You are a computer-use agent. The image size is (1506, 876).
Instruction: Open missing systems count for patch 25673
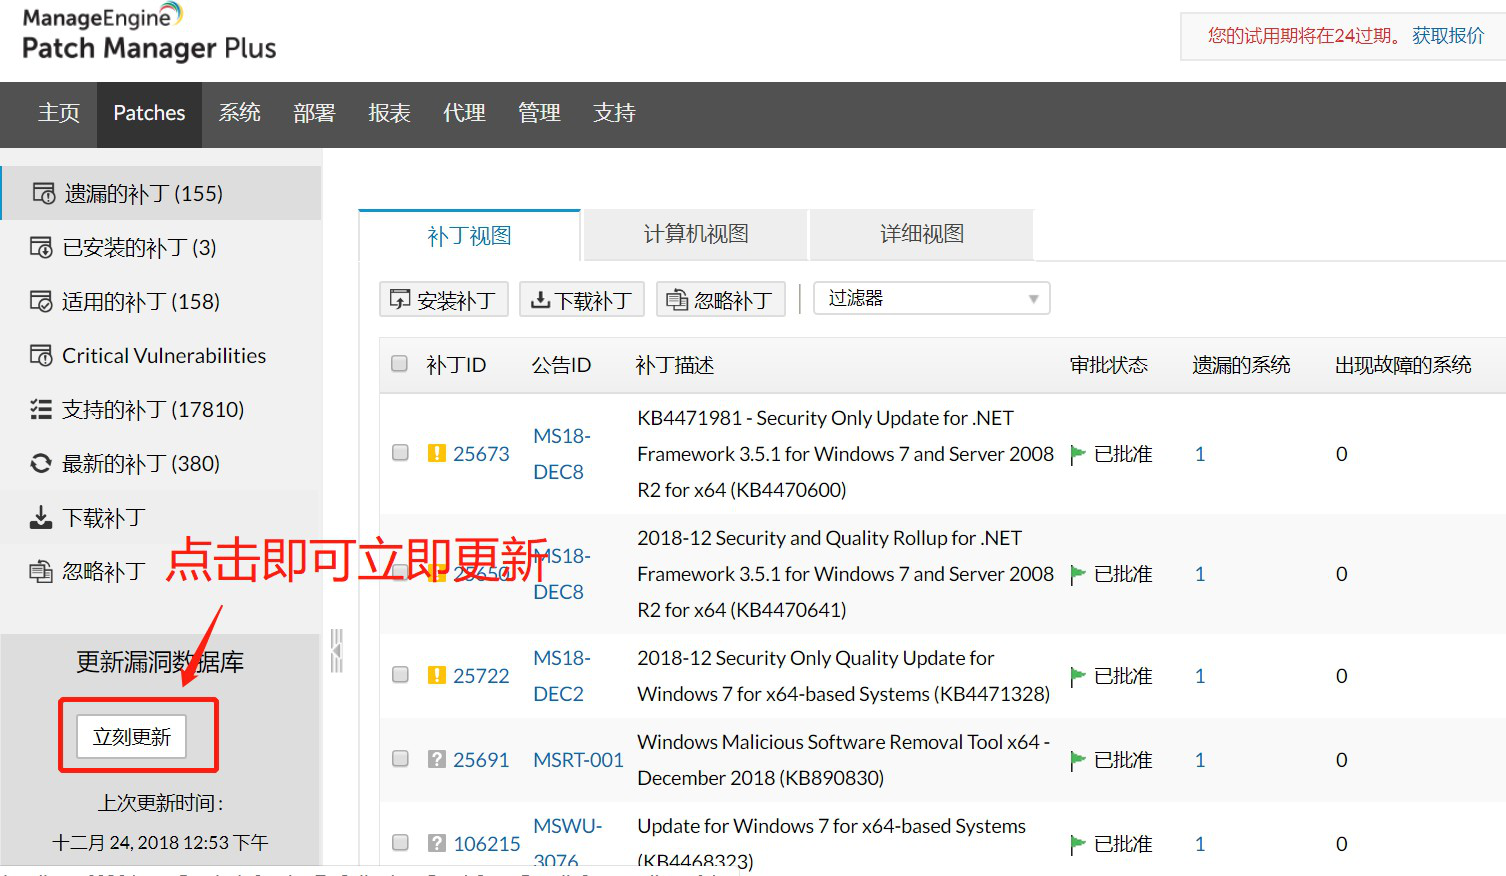1200,454
